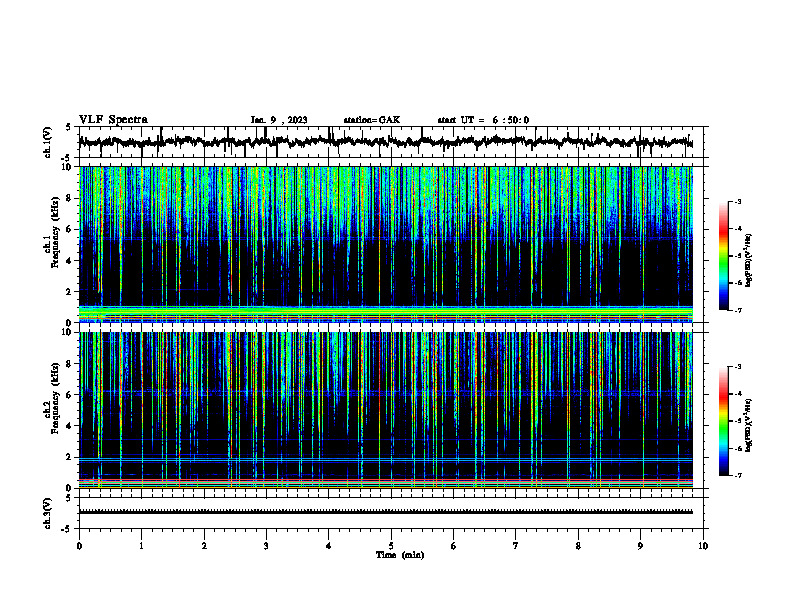Click the start UT = 6:50:0 label
Image resolution: width=792 pixels, height=612 pixels.
click(483, 120)
